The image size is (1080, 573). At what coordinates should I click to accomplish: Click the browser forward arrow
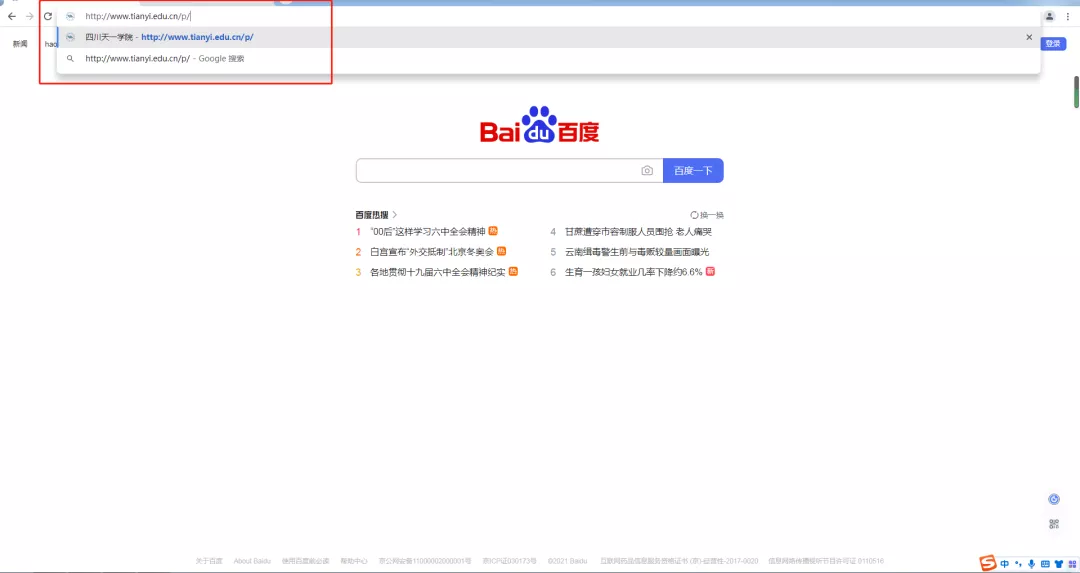click(30, 17)
